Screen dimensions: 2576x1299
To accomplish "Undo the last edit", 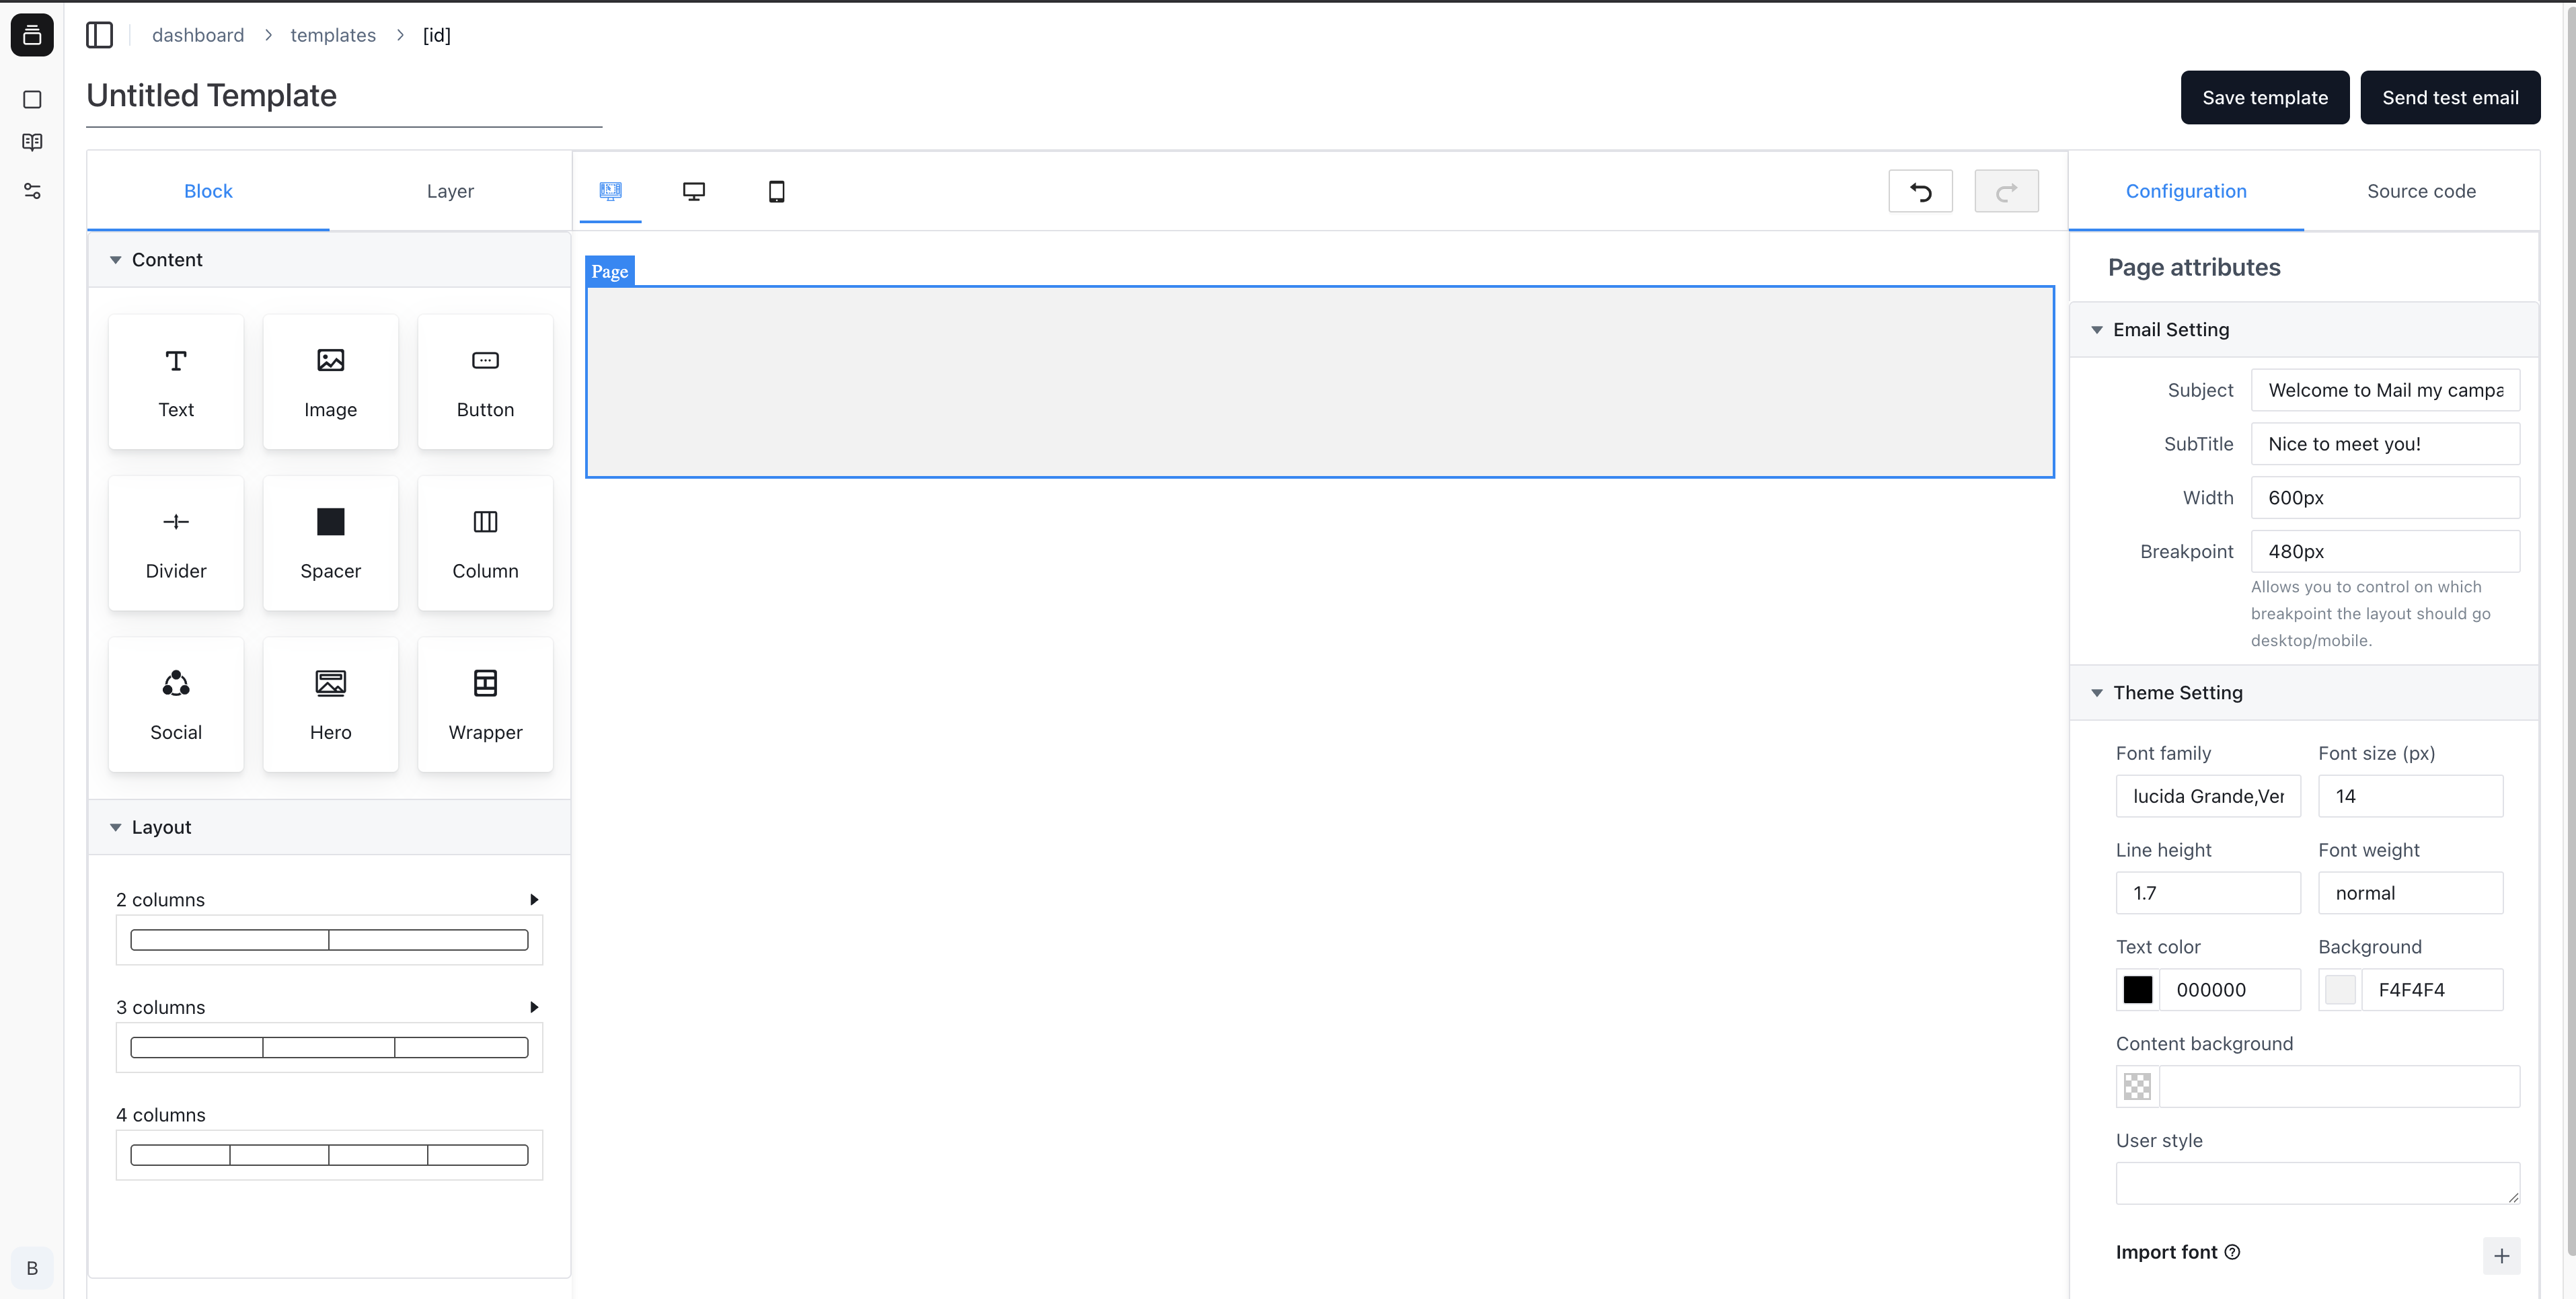I will point(1920,191).
